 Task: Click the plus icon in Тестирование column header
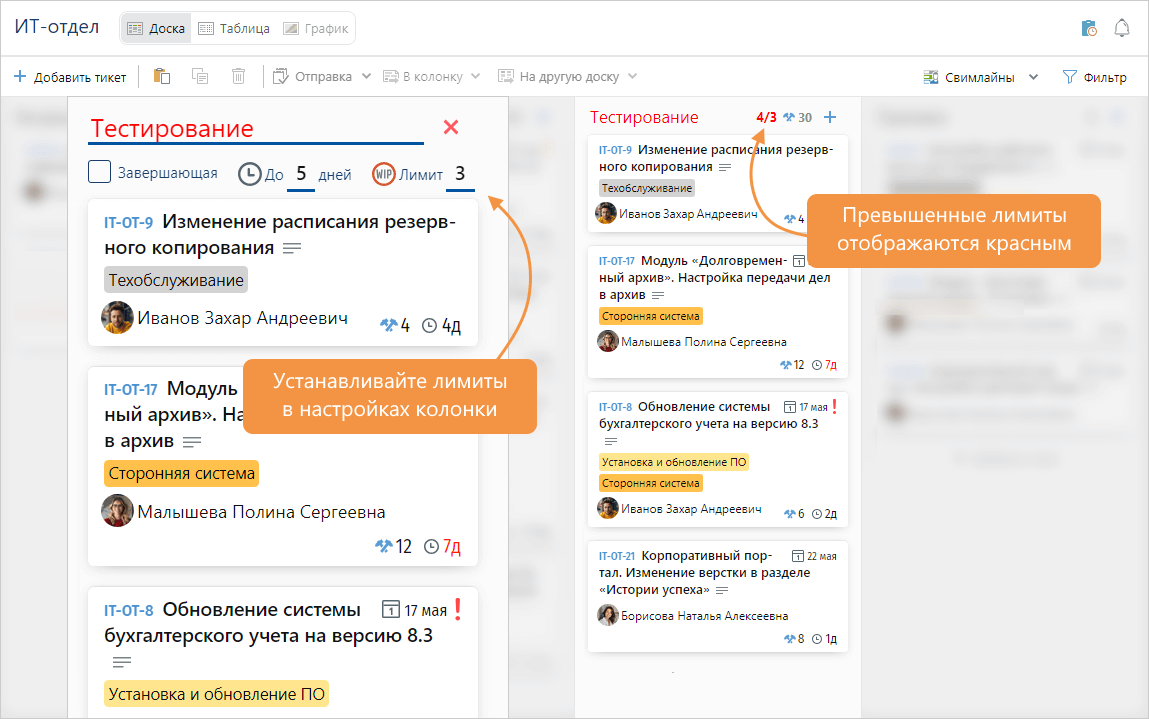[830, 118]
